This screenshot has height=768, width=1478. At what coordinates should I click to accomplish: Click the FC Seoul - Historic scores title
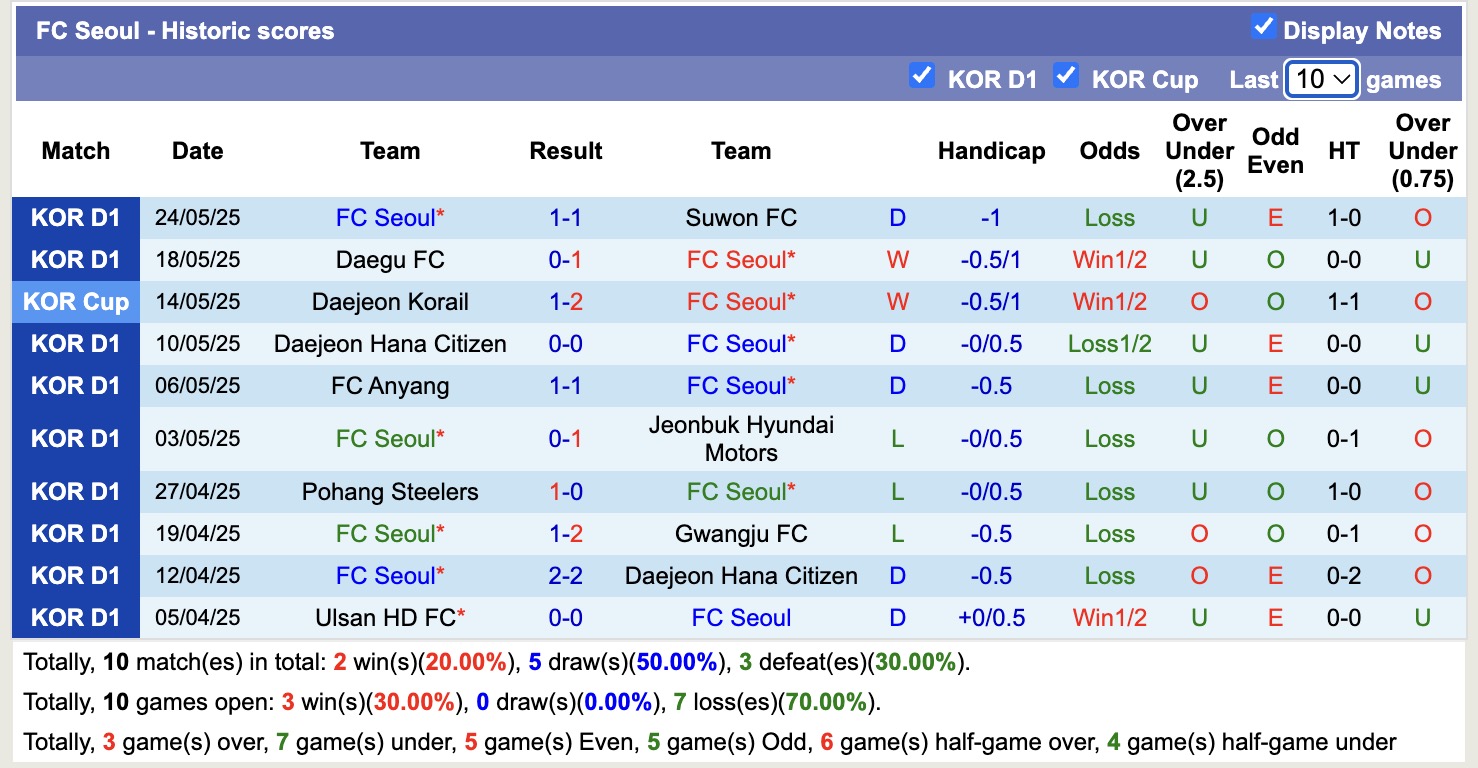point(185,30)
